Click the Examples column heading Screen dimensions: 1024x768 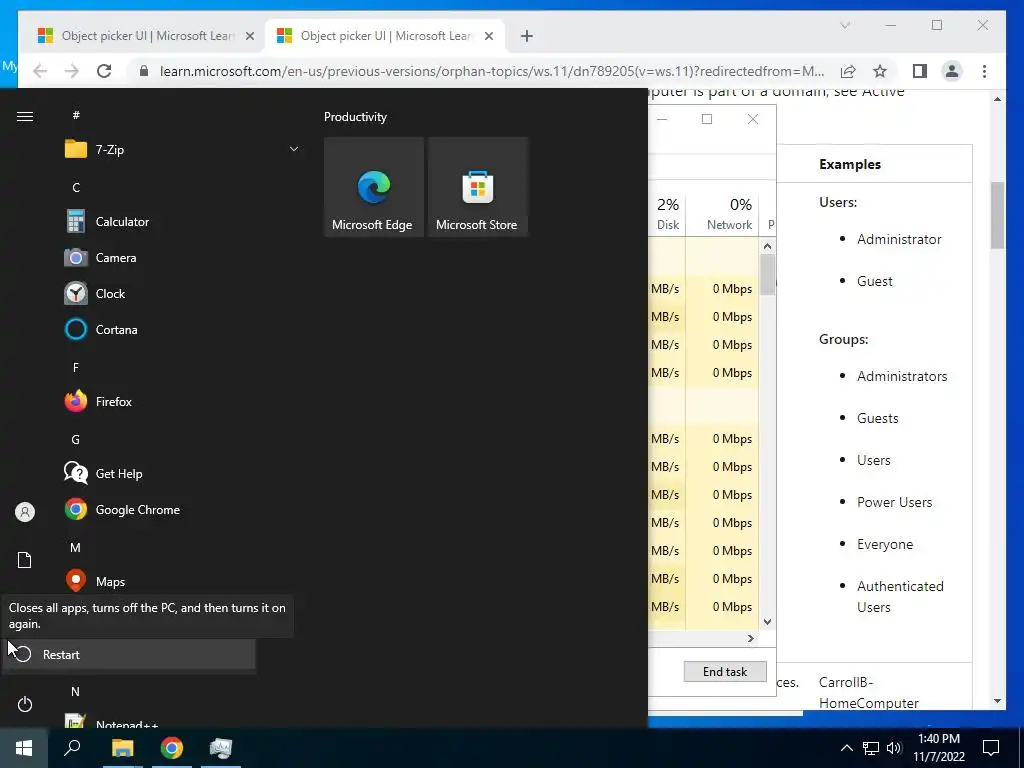tap(850, 165)
